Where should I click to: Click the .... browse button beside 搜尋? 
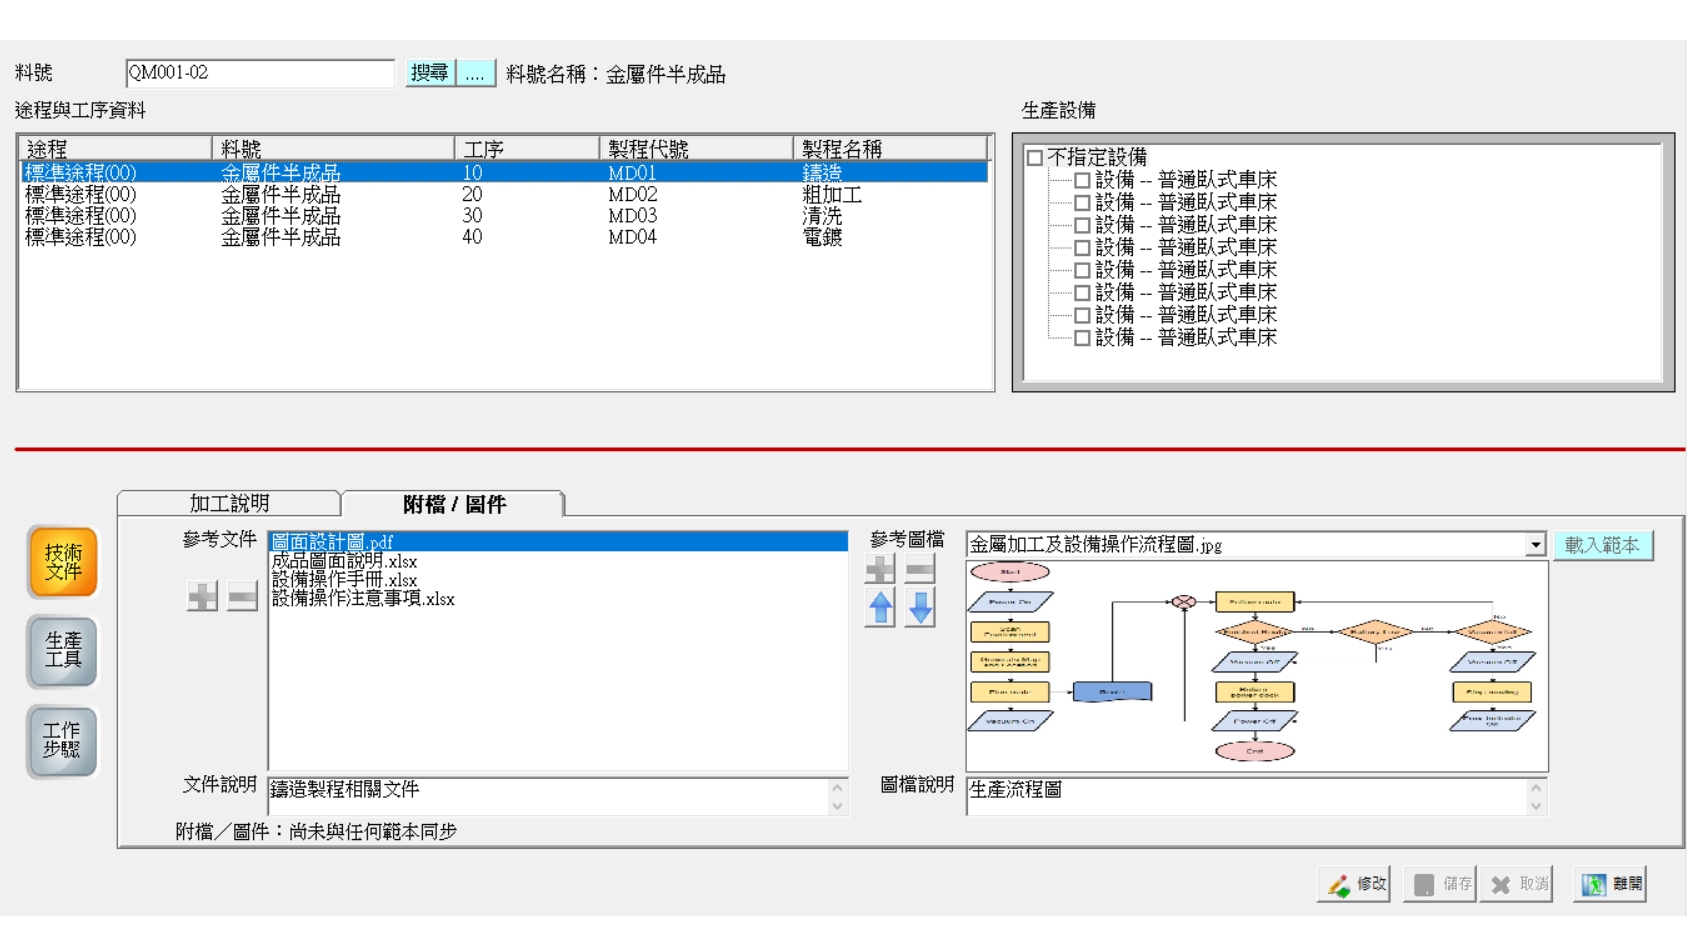click(x=476, y=73)
